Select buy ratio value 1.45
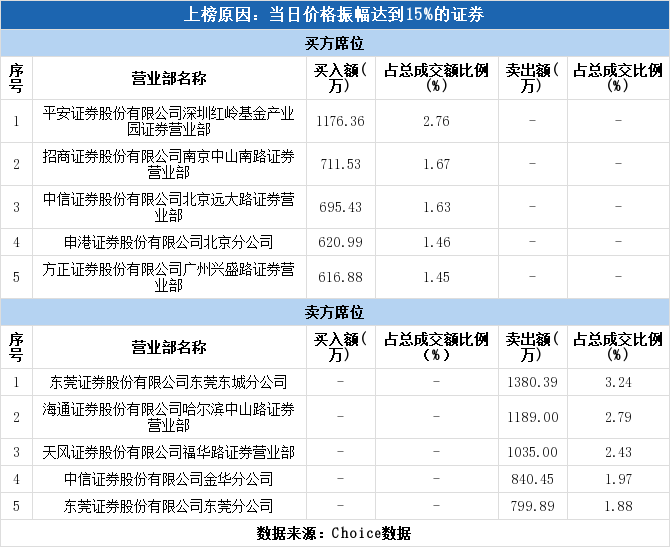 point(436,277)
